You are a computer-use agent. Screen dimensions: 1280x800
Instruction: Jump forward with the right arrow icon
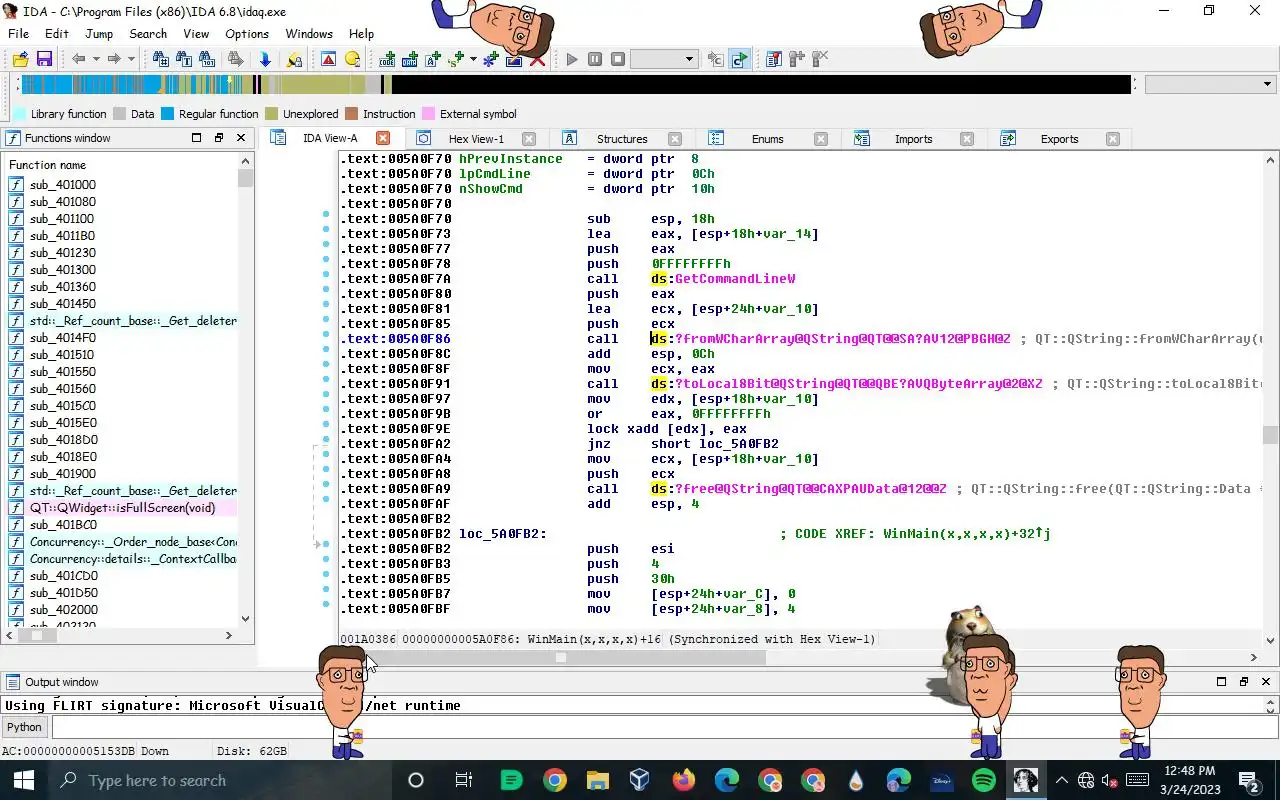coord(114,59)
